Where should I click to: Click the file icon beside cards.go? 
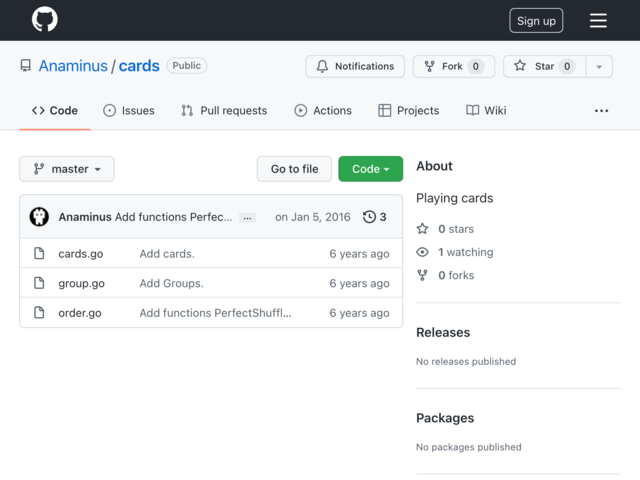click(x=39, y=253)
